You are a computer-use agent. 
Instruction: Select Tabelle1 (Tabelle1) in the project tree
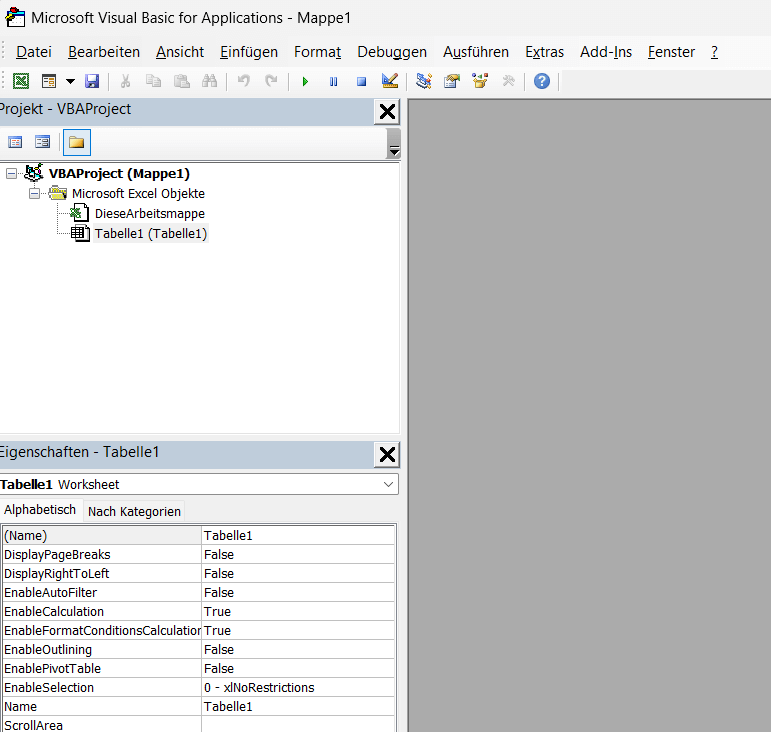[151, 234]
